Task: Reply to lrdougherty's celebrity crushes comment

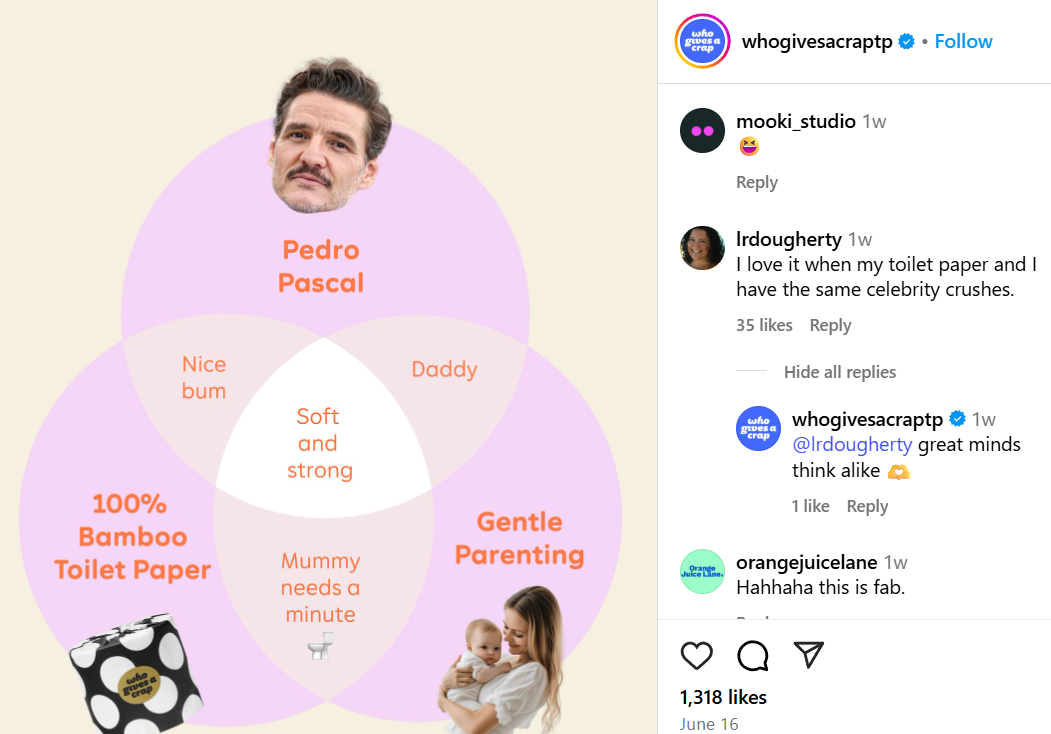Action: tap(830, 325)
